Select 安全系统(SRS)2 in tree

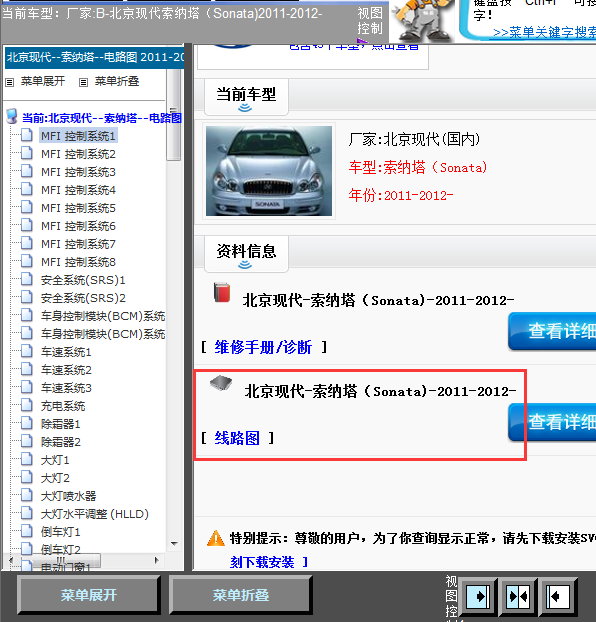pyautogui.click(x=83, y=298)
